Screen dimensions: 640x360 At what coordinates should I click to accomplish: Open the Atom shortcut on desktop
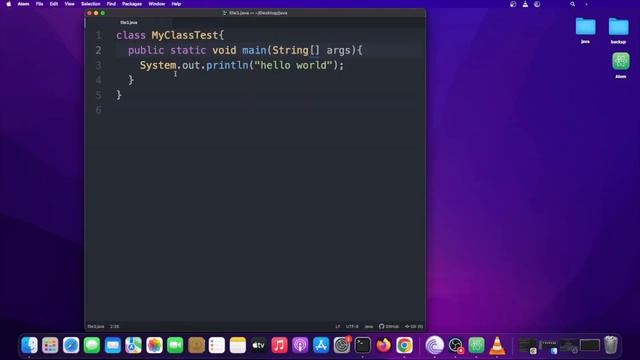(620, 65)
